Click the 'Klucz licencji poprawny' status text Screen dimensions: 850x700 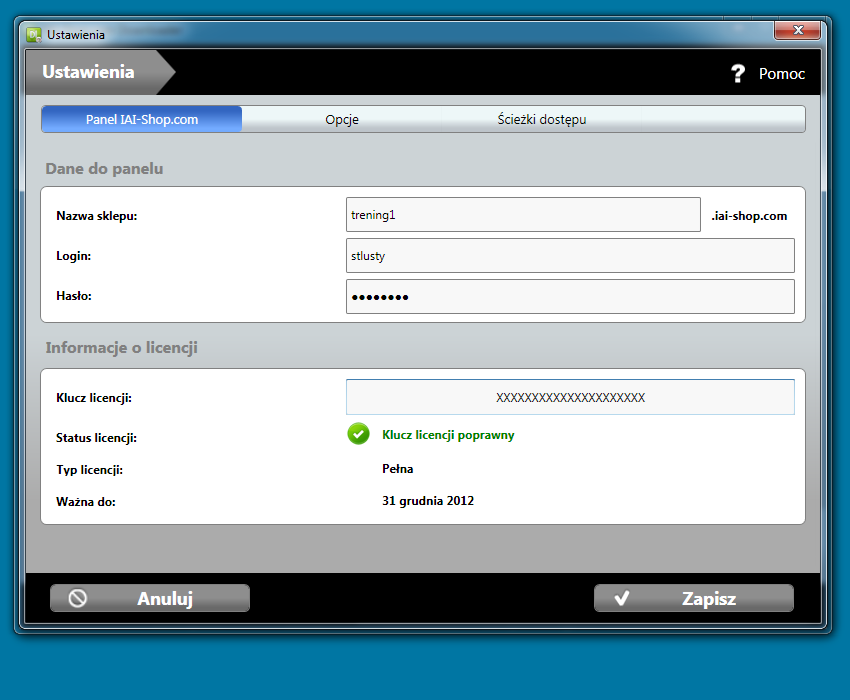coord(448,435)
